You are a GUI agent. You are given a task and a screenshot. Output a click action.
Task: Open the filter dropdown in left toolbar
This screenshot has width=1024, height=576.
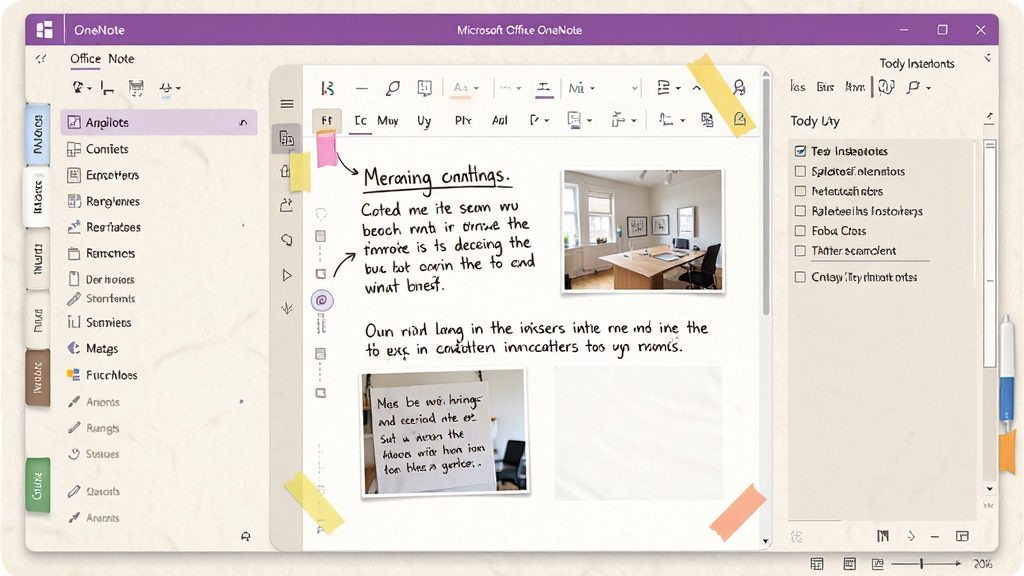click(170, 88)
